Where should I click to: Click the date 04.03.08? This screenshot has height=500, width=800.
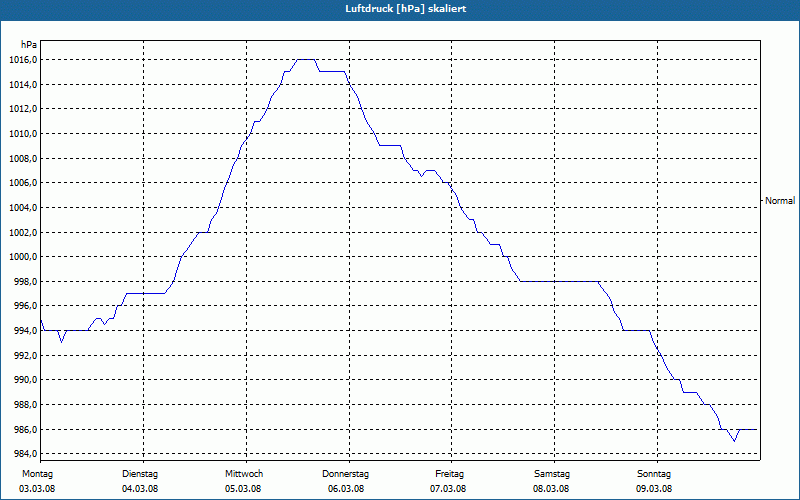pyautogui.click(x=140, y=489)
